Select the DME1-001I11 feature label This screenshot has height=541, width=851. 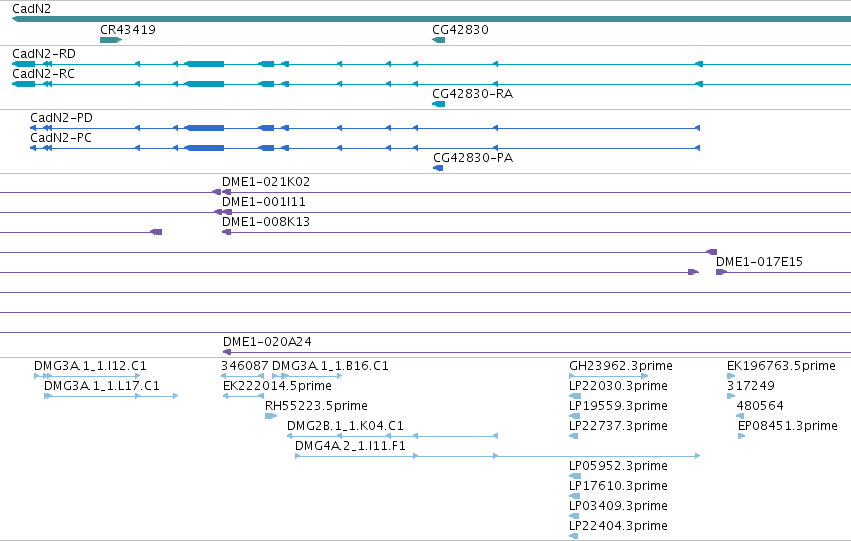264,201
